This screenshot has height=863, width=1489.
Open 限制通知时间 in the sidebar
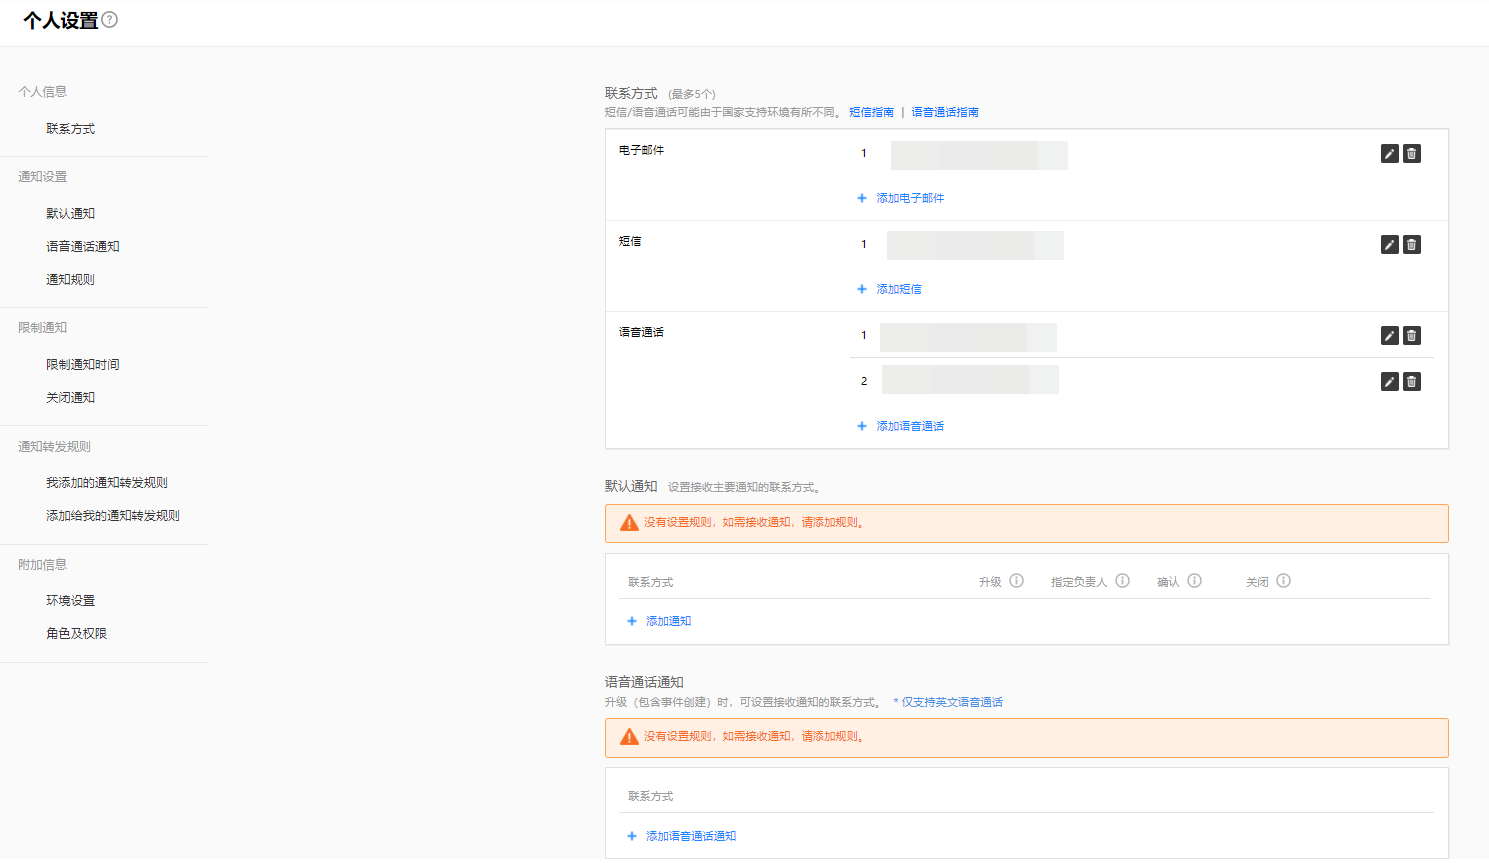82,365
